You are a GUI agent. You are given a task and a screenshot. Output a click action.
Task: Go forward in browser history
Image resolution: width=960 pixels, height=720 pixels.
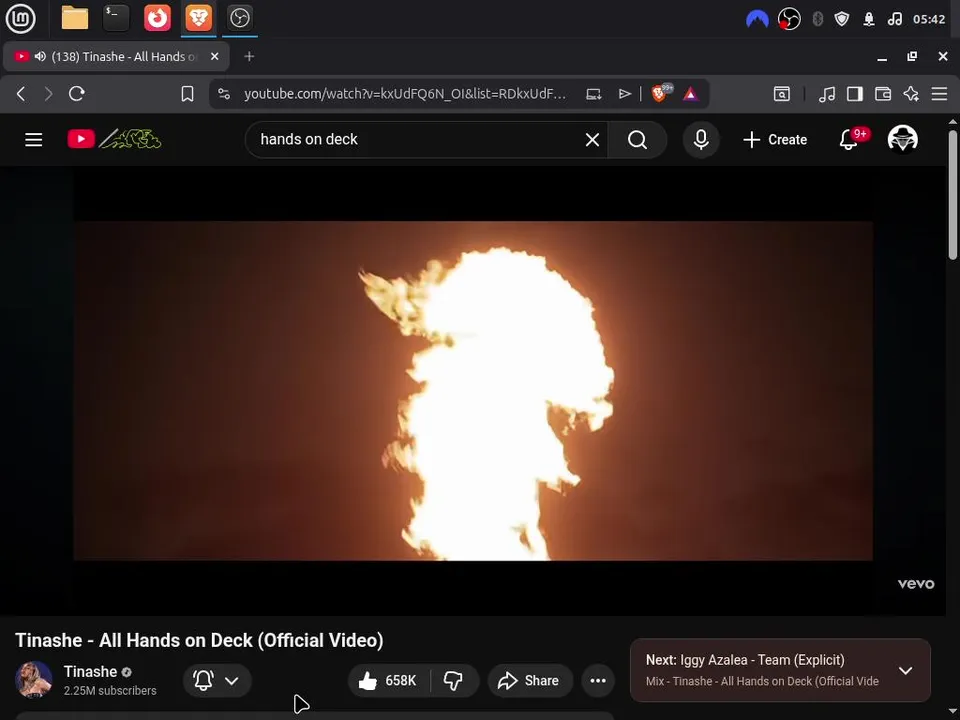[48, 94]
